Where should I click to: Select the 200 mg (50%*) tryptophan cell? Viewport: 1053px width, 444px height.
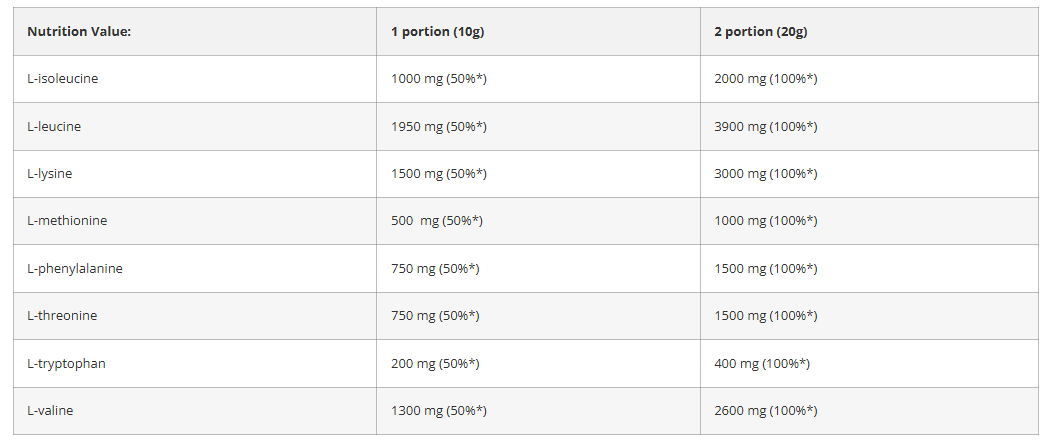435,364
